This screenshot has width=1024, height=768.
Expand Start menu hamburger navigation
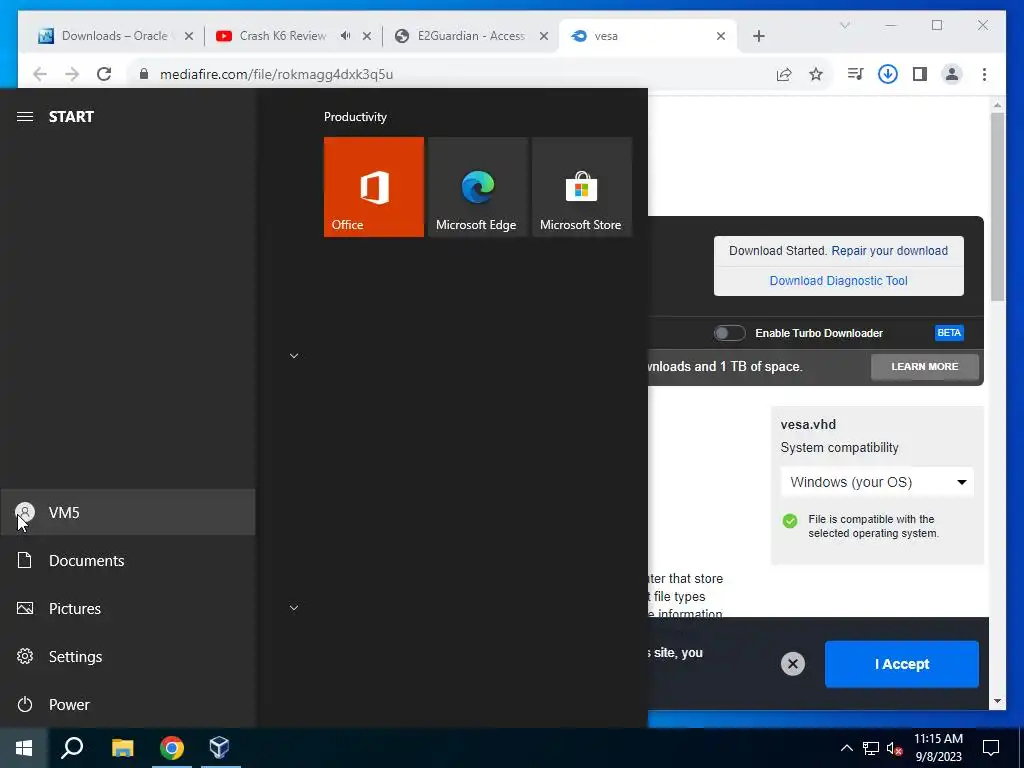(25, 117)
